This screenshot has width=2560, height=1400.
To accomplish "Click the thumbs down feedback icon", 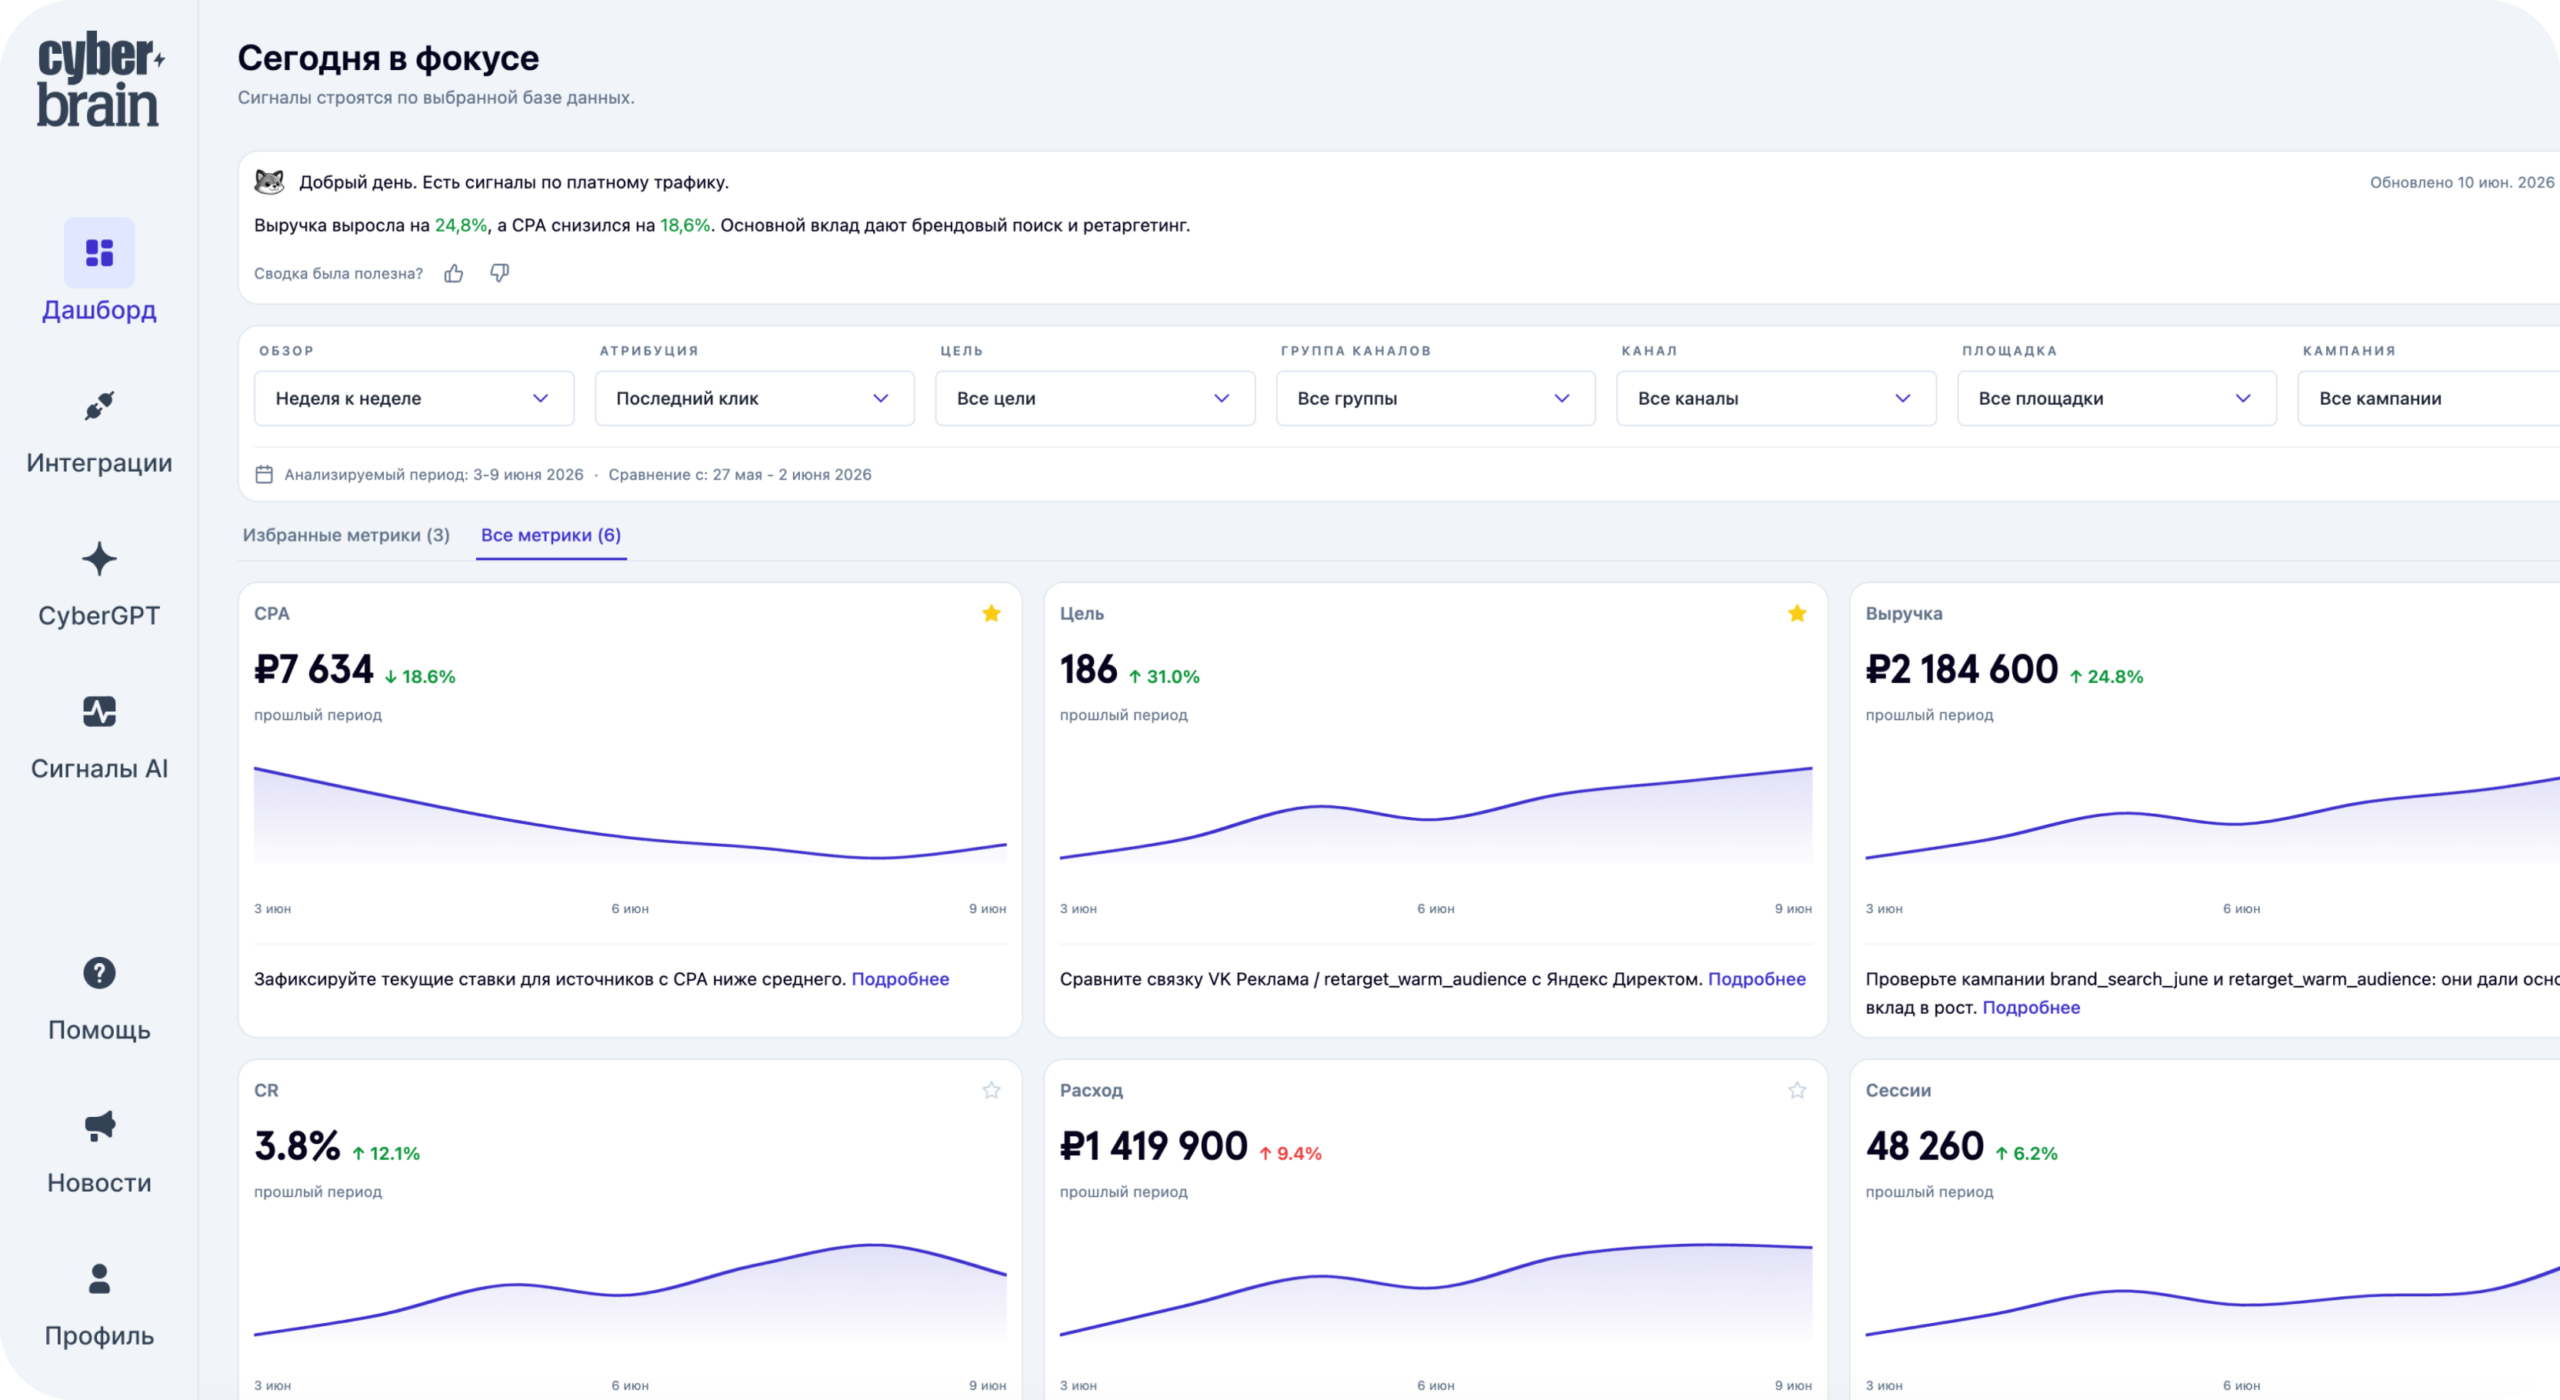I will pos(499,273).
